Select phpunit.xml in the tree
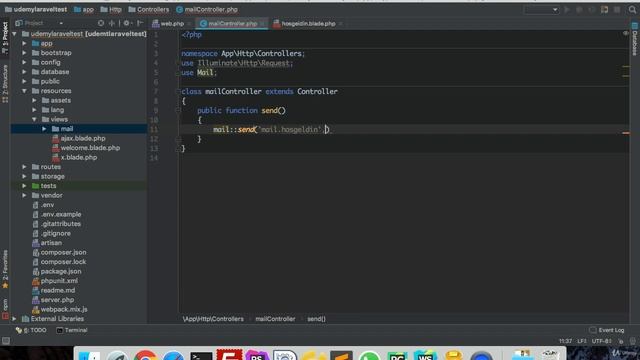 55,281
